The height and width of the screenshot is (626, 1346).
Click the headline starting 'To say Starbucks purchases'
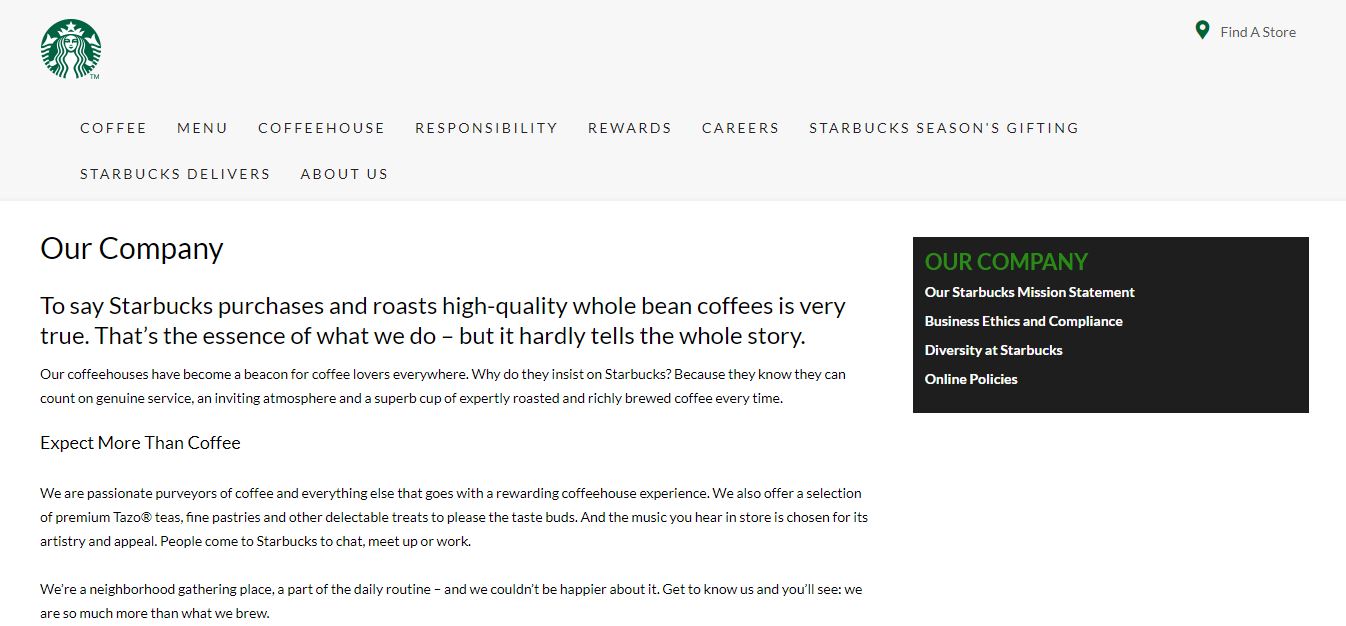coord(443,320)
